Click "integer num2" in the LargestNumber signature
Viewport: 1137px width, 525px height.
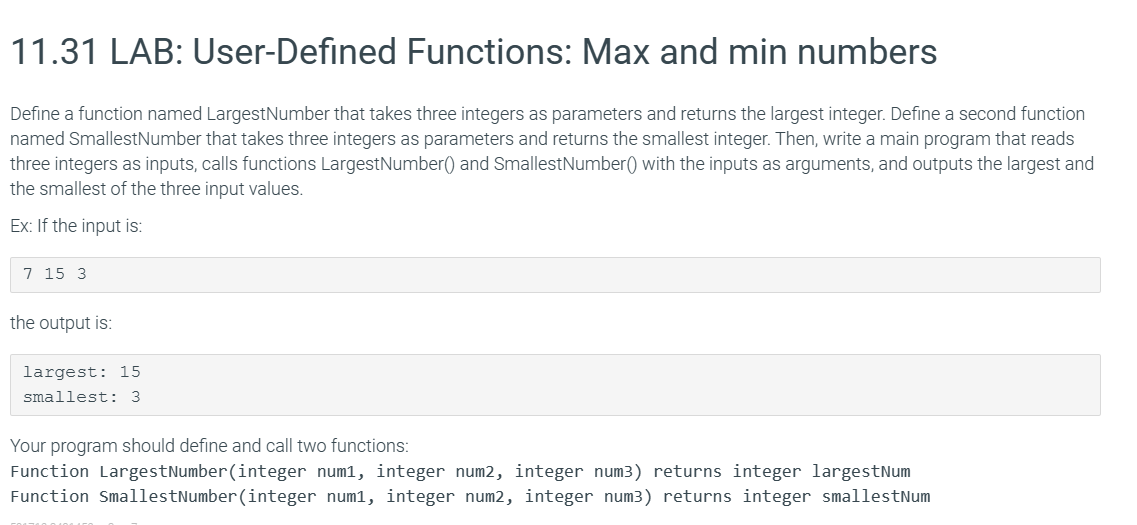click(439, 471)
